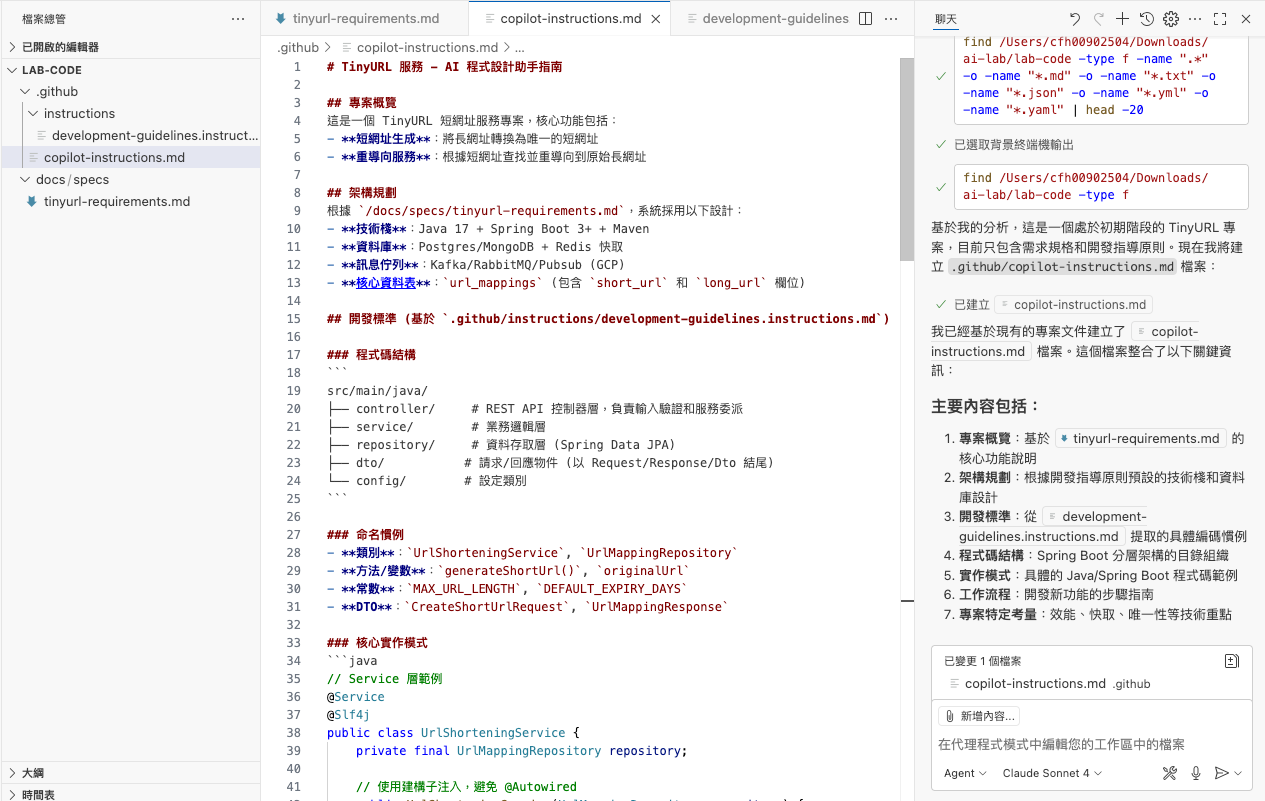Switch to tinyurl-requirements.md tab
Image resolution: width=1265 pixels, height=801 pixels.
click(365, 19)
